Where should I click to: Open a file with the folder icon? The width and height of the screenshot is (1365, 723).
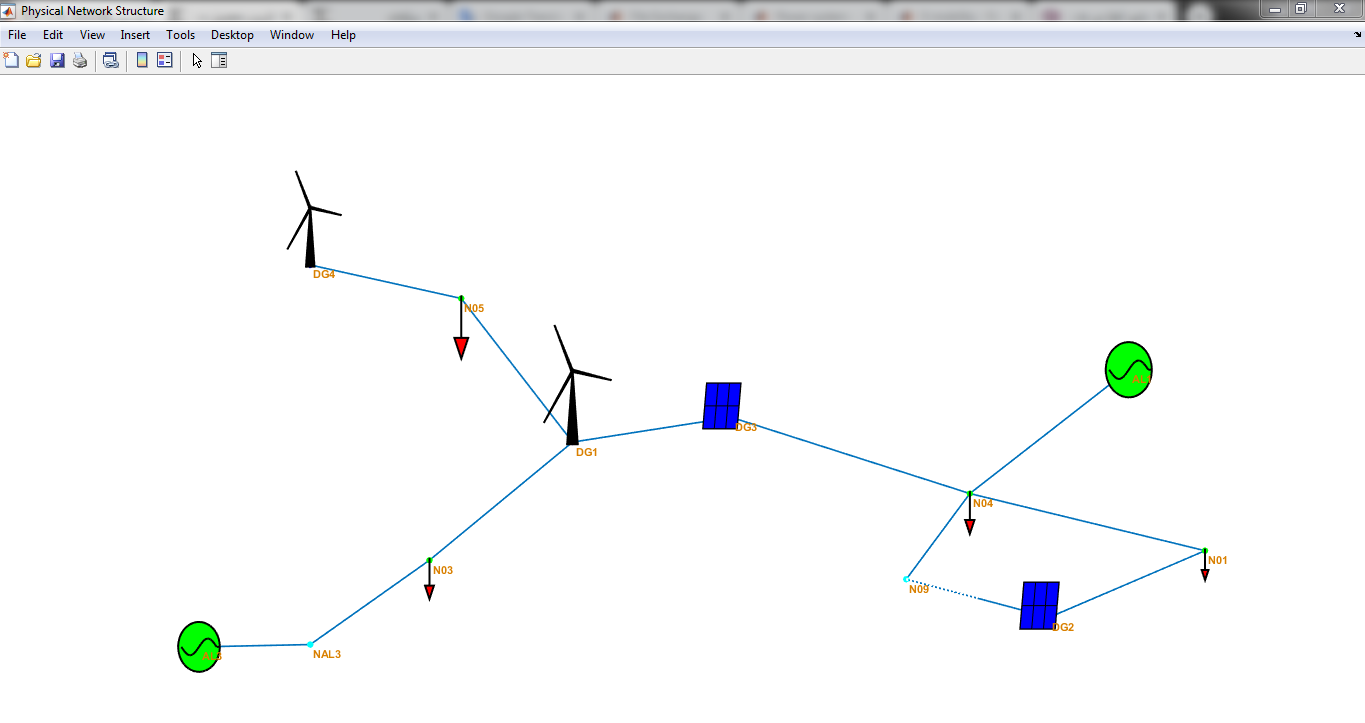[x=34, y=61]
